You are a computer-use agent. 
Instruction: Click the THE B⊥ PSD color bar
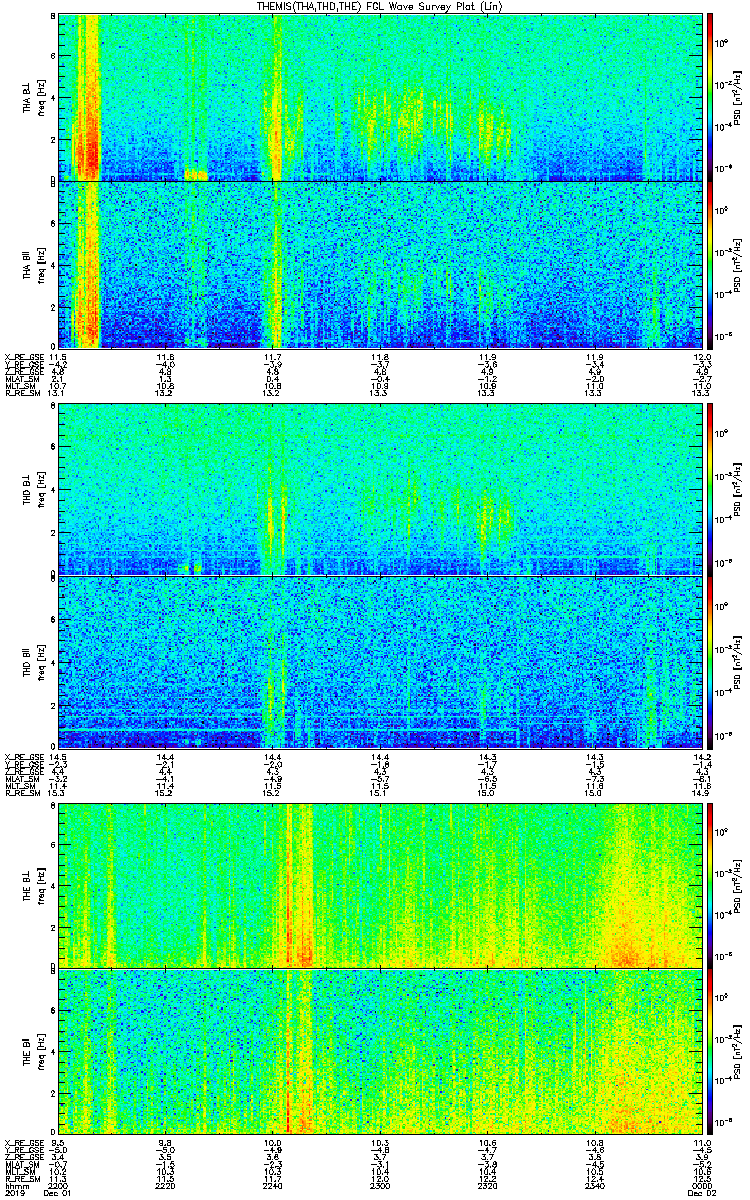coord(710,884)
